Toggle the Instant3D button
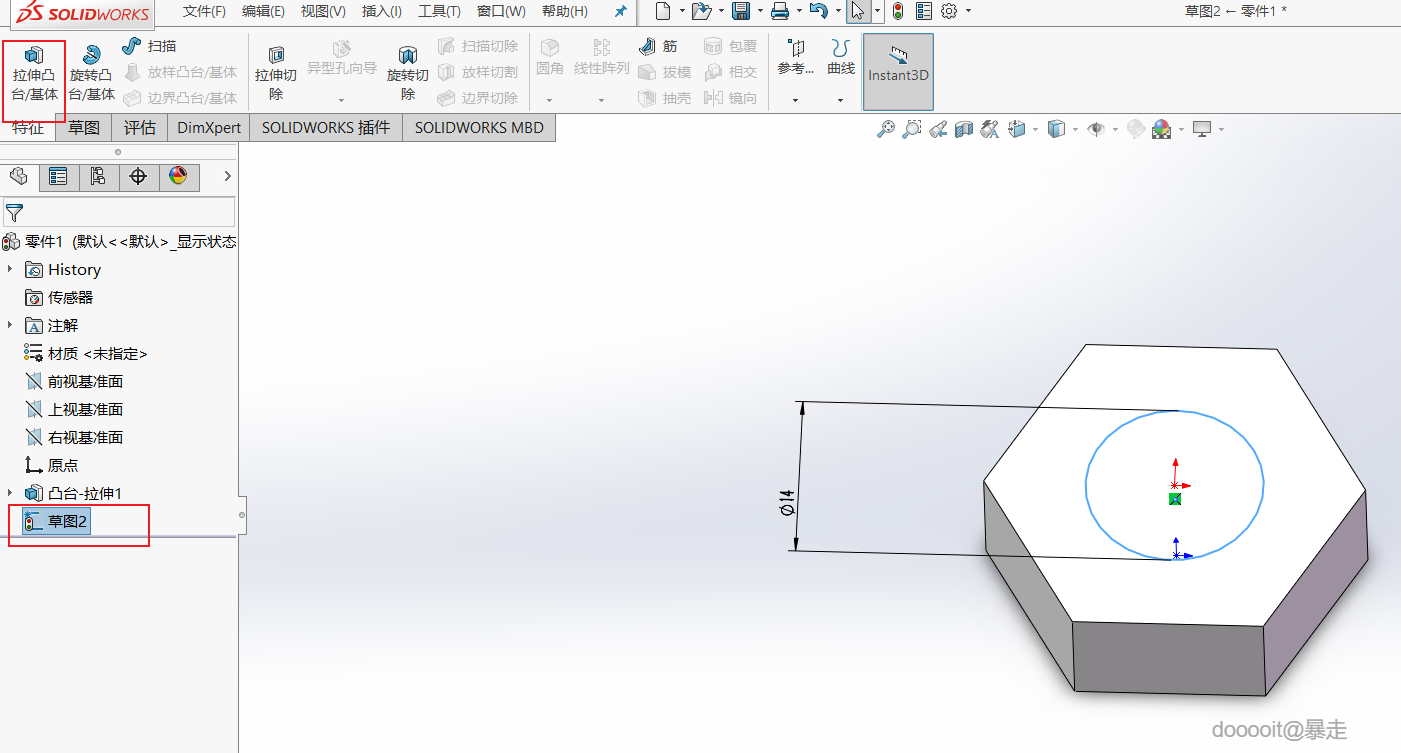The height and width of the screenshot is (753, 1401). tap(898, 72)
